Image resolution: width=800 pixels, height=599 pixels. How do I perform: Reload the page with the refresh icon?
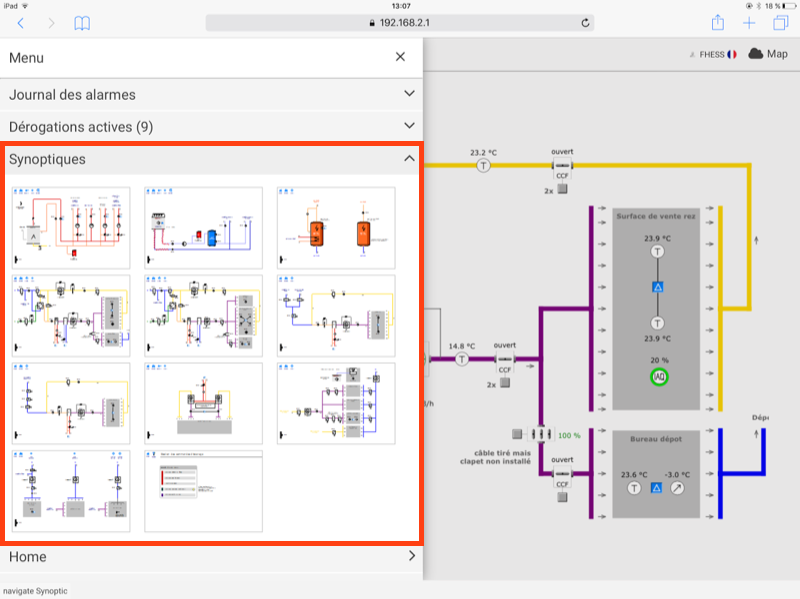tap(585, 23)
